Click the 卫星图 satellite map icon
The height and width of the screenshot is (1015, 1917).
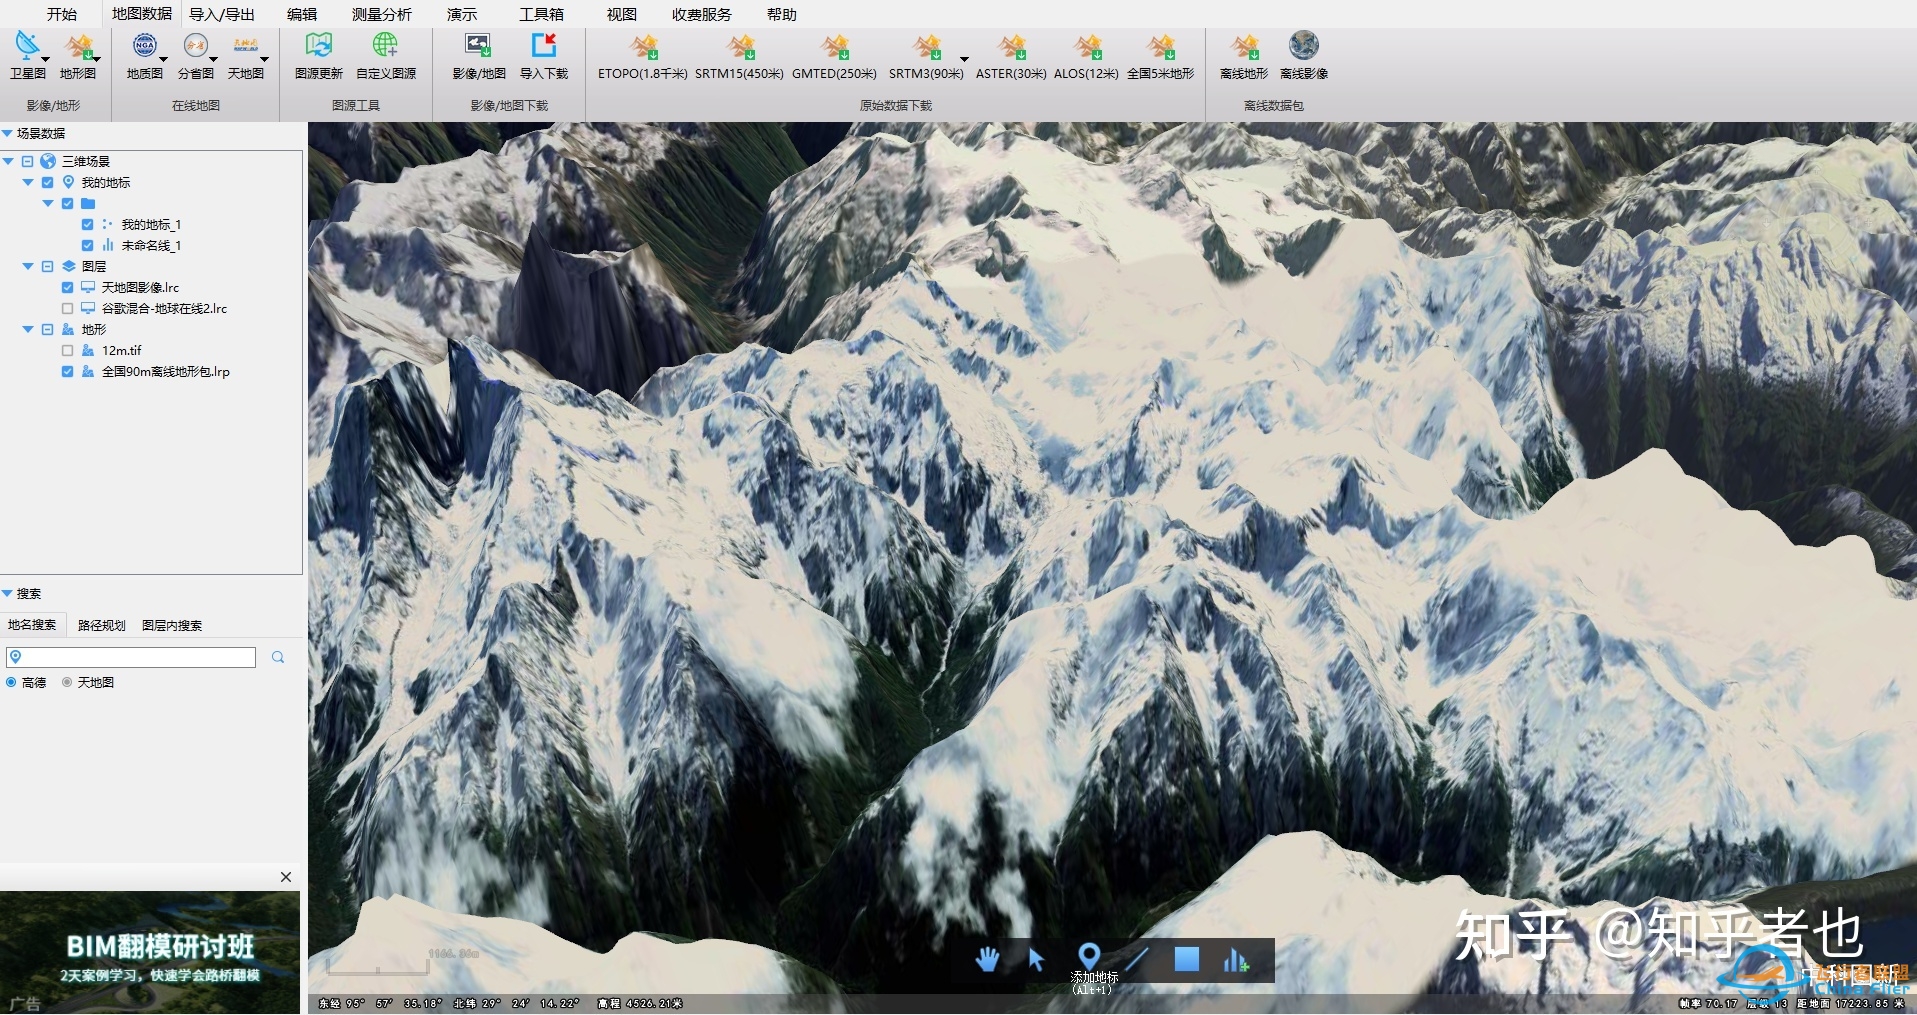click(27, 47)
